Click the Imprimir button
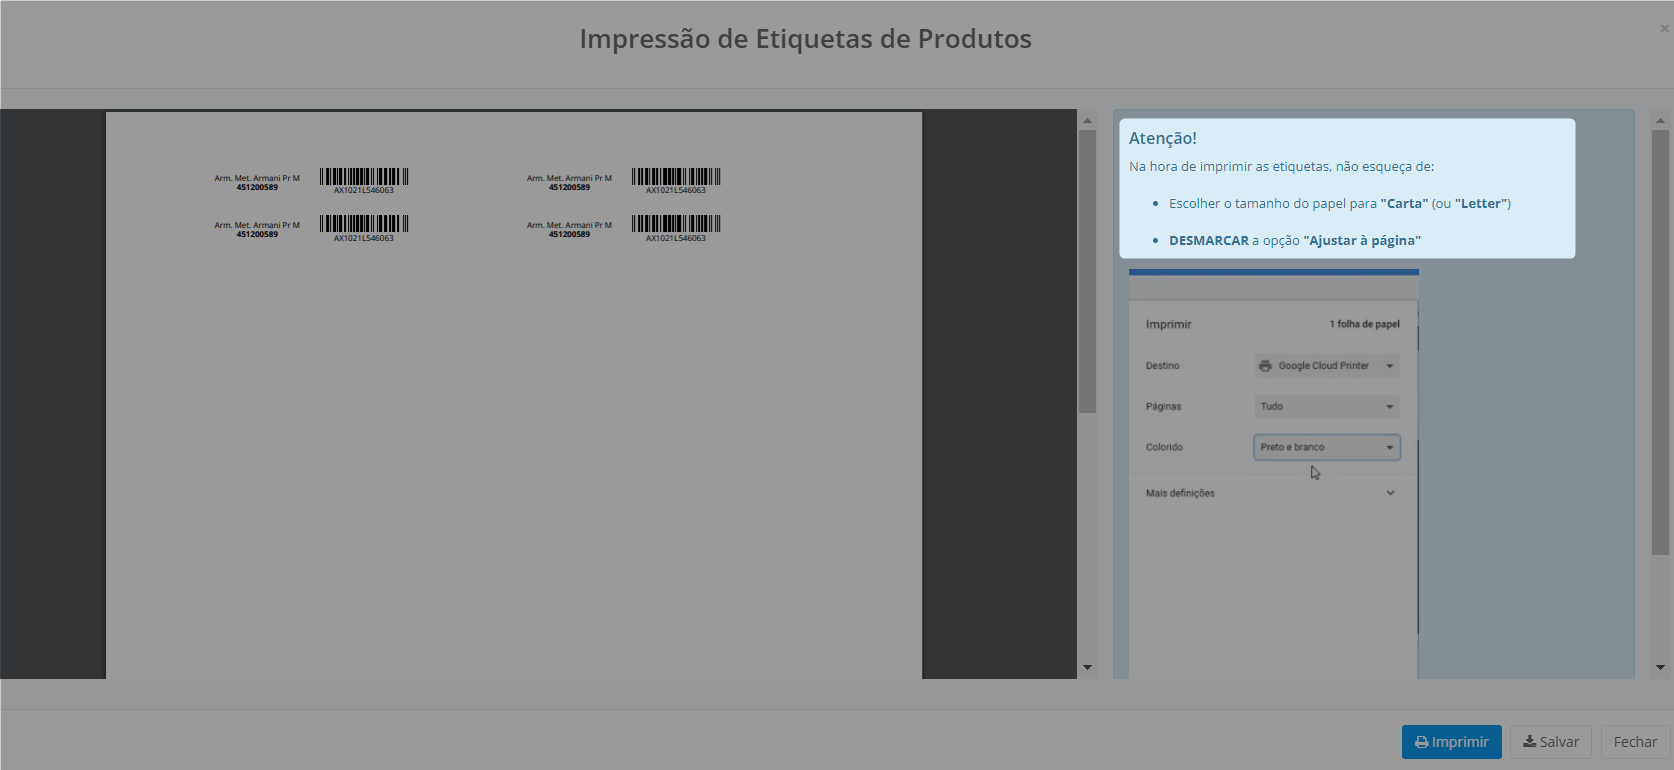The image size is (1674, 770). (1451, 742)
